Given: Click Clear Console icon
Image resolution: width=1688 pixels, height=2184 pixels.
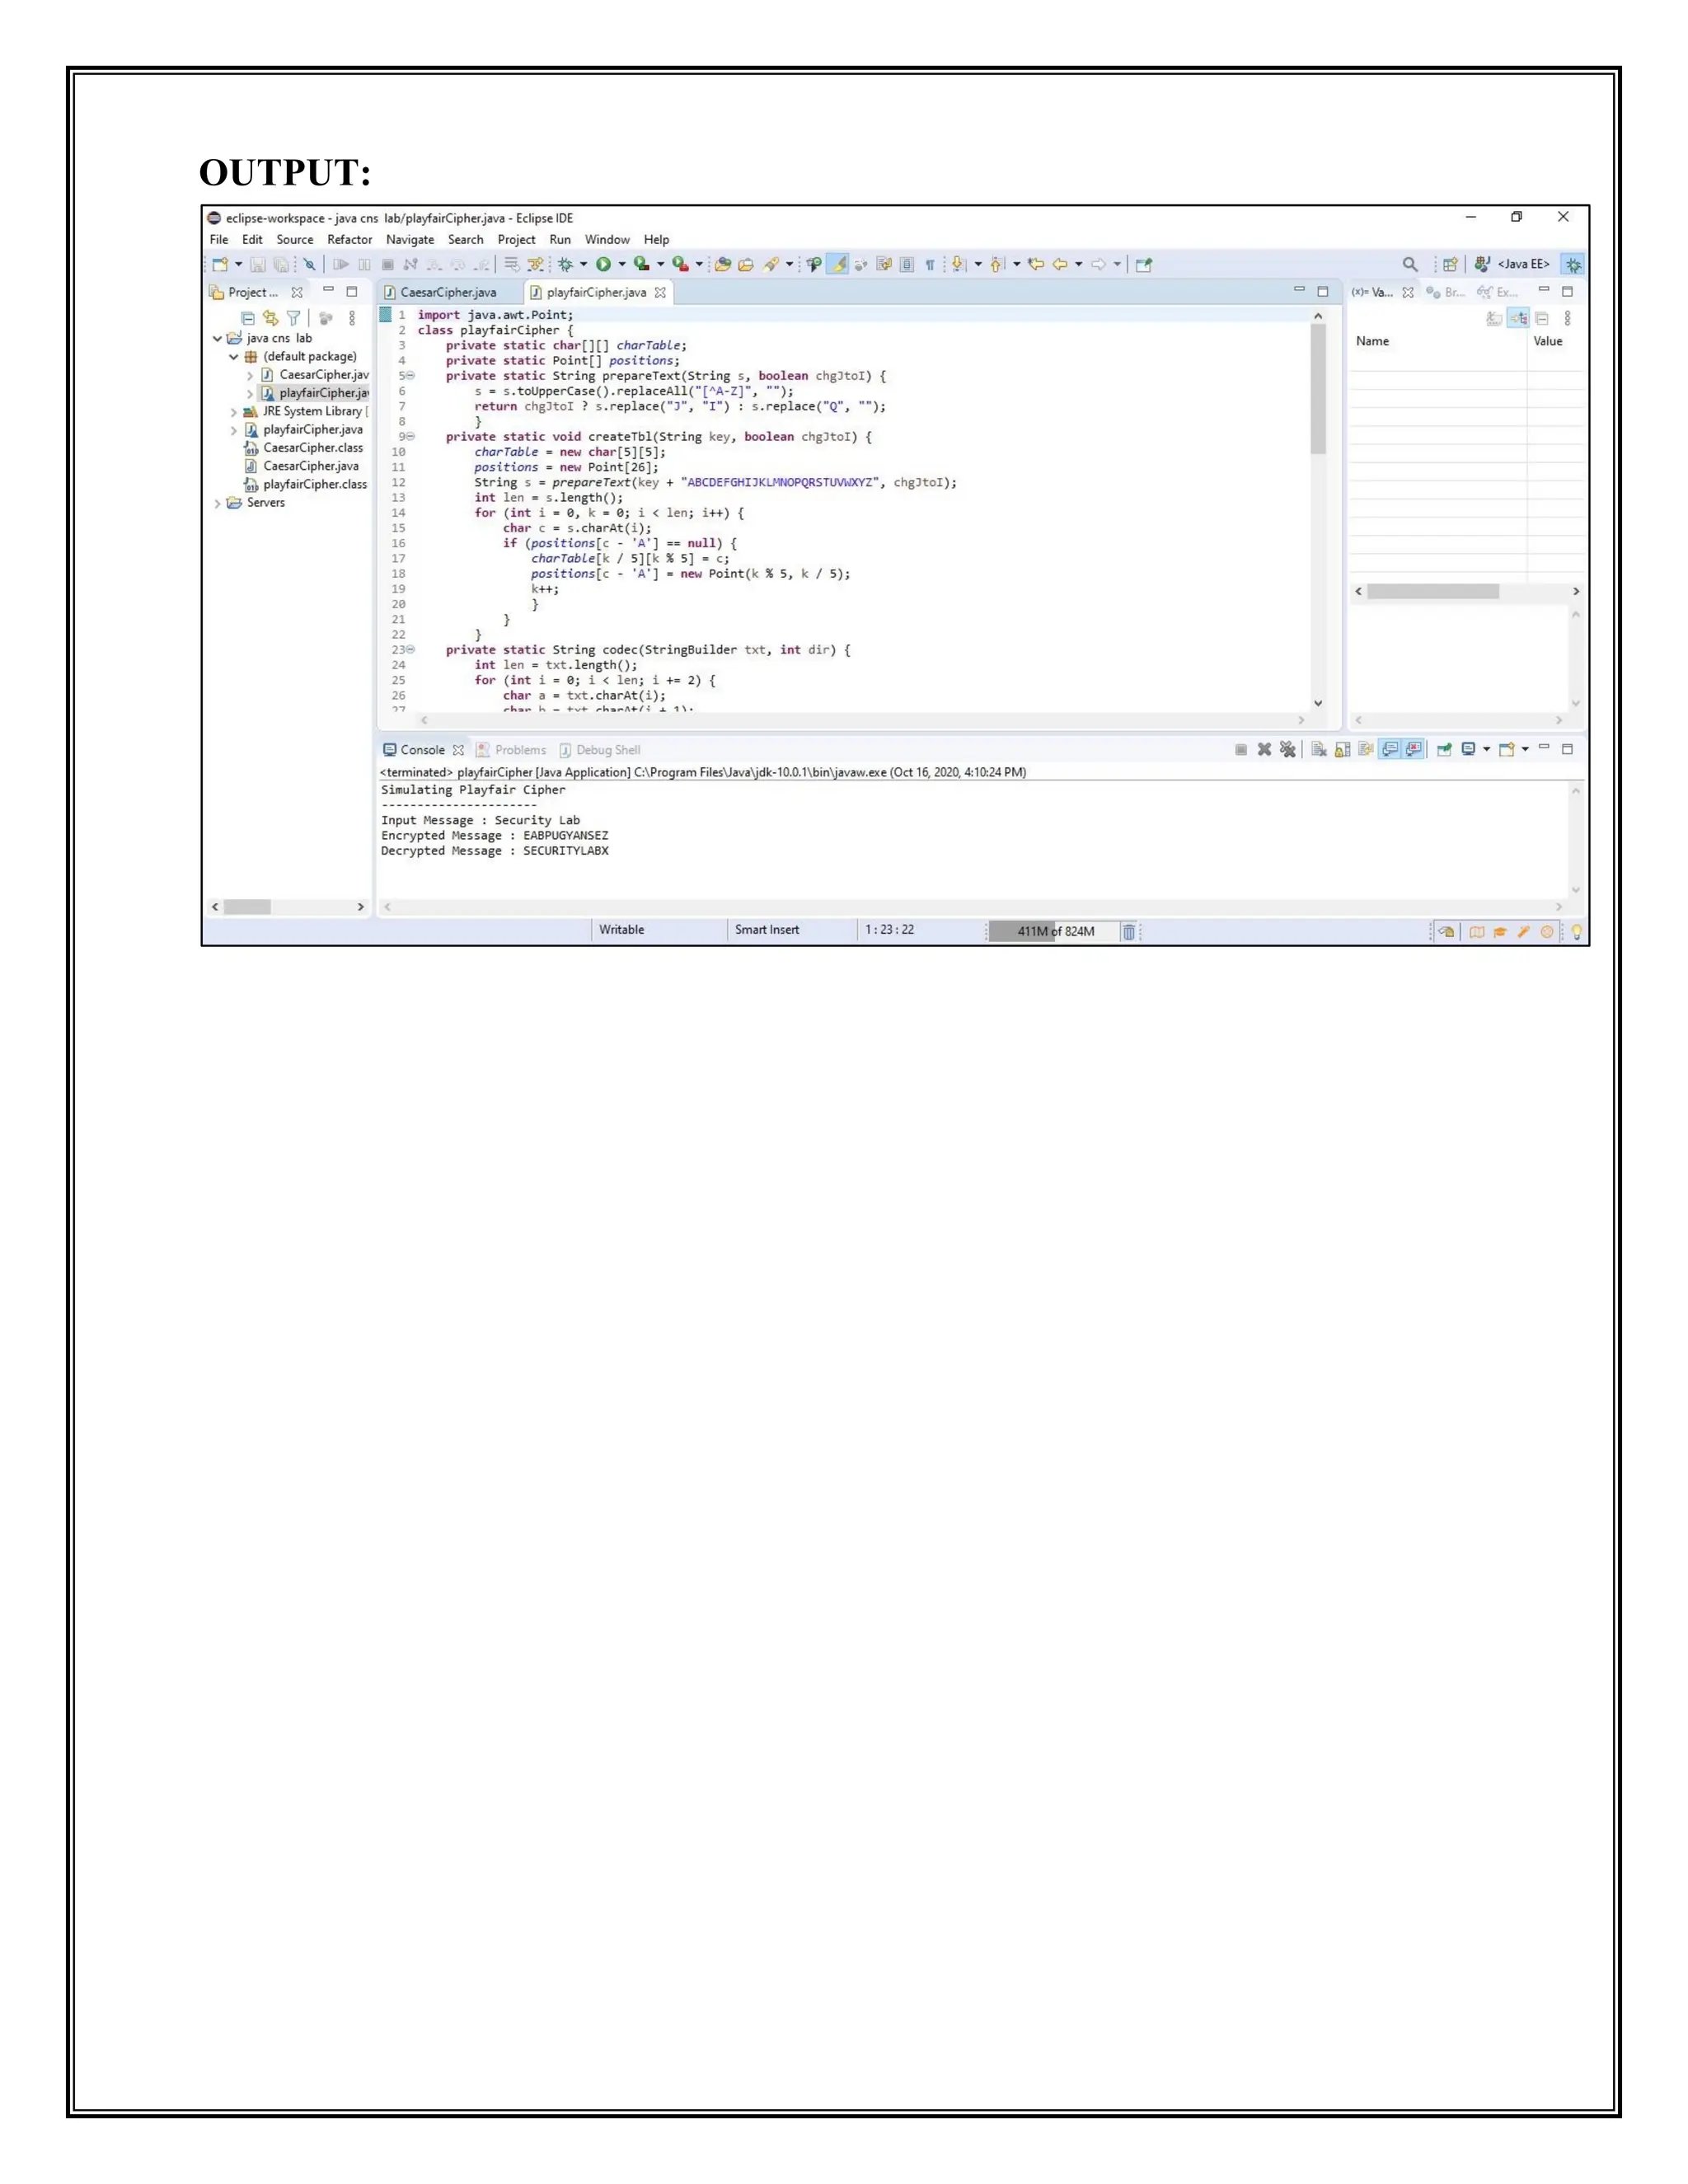Looking at the screenshot, I should pyautogui.click(x=1320, y=749).
